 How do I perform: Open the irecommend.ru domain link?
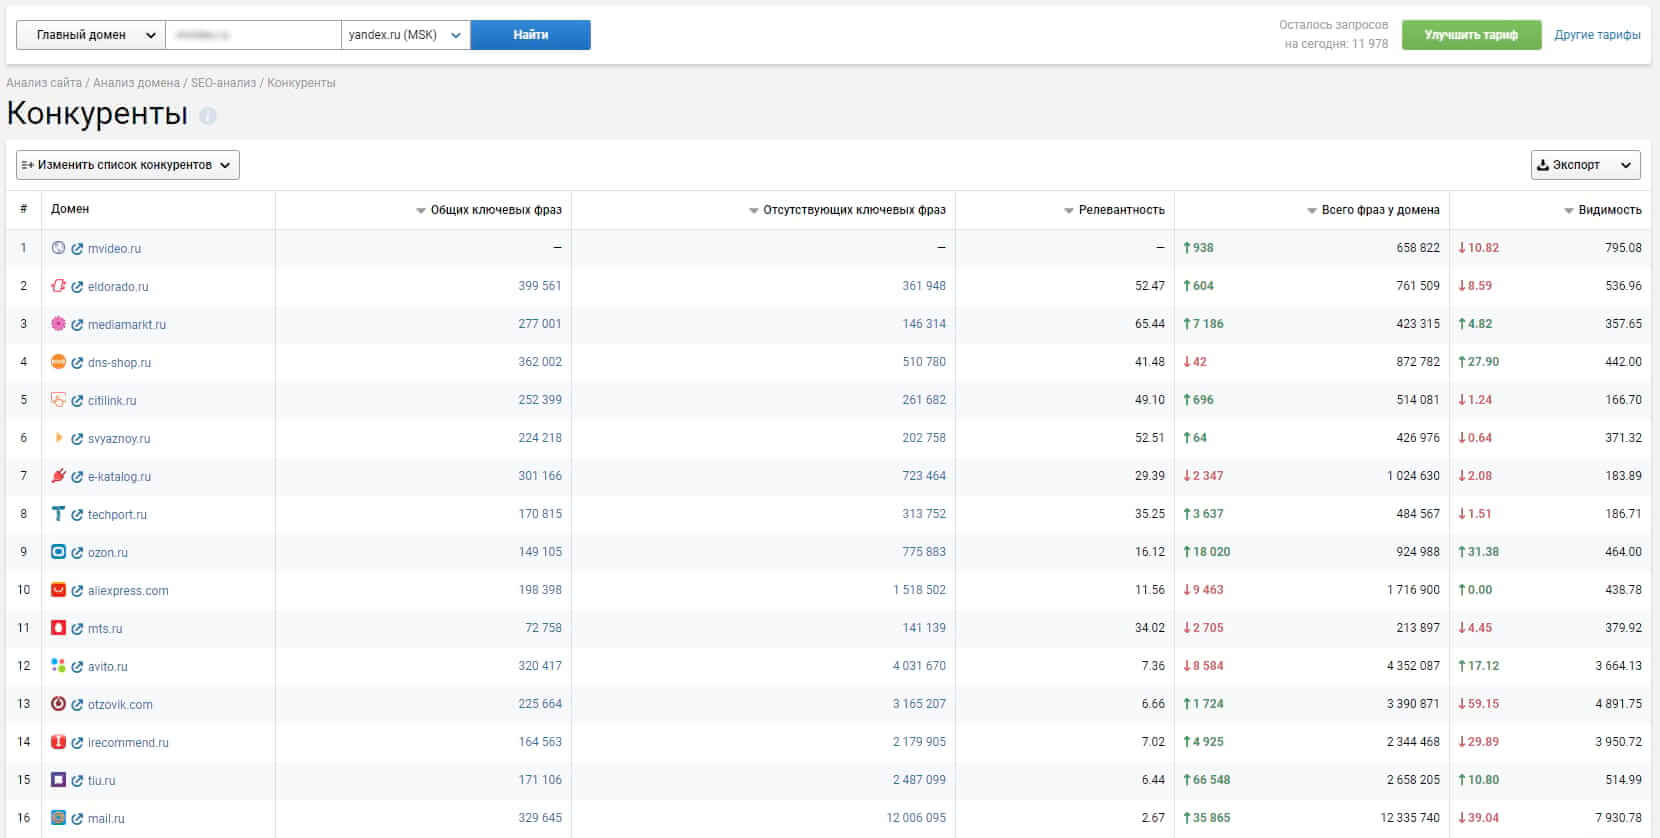pos(128,743)
